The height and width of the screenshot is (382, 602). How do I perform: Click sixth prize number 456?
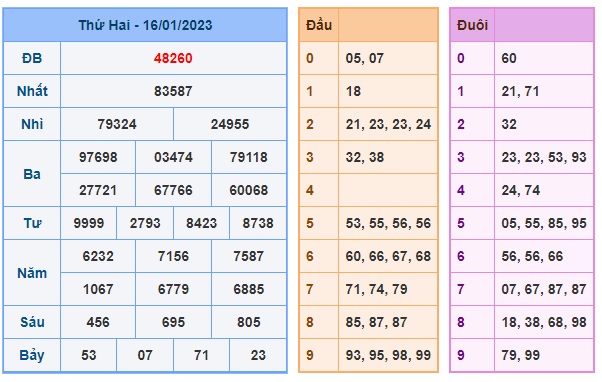pos(98,322)
